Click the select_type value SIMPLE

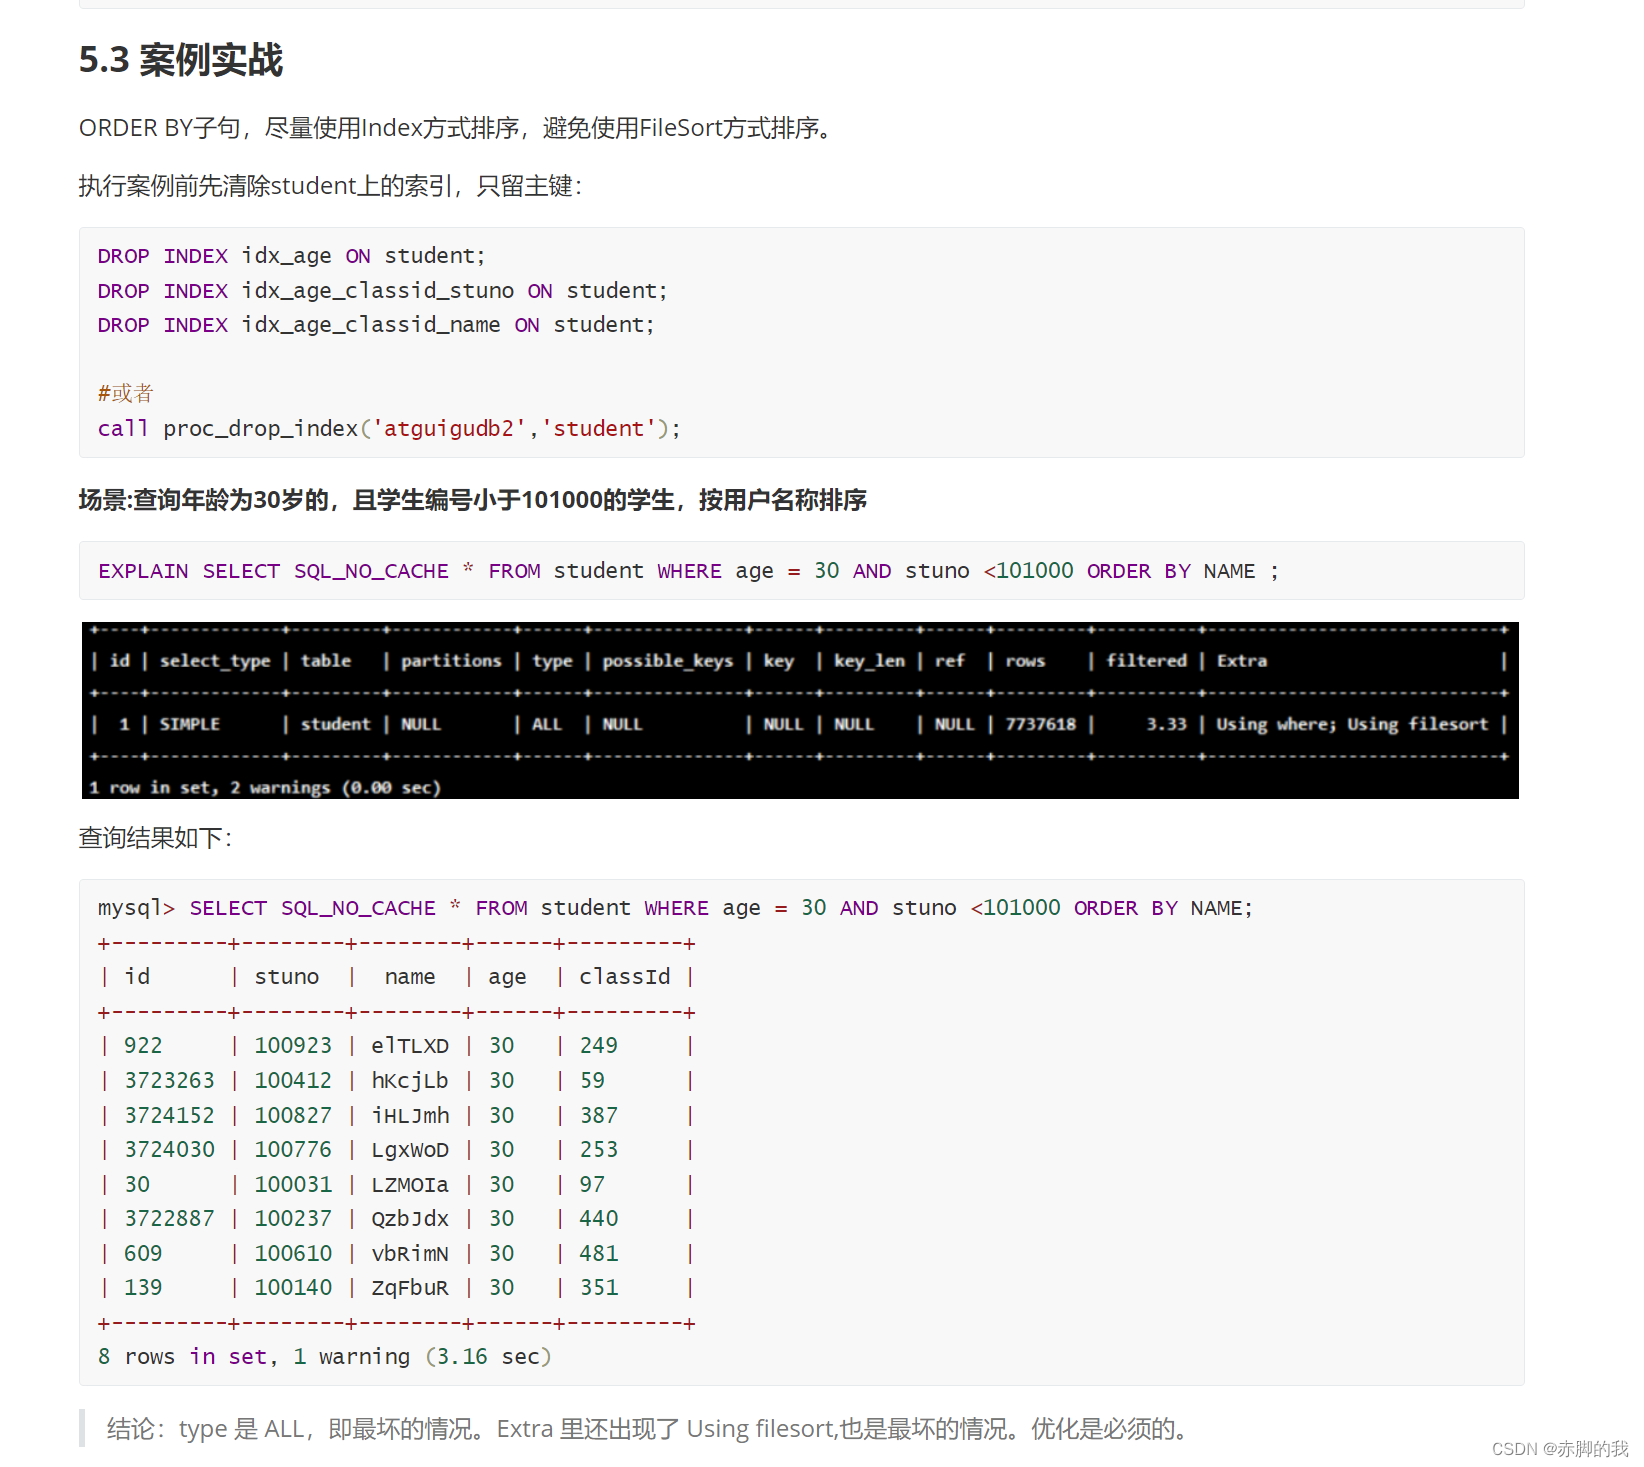pos(190,724)
